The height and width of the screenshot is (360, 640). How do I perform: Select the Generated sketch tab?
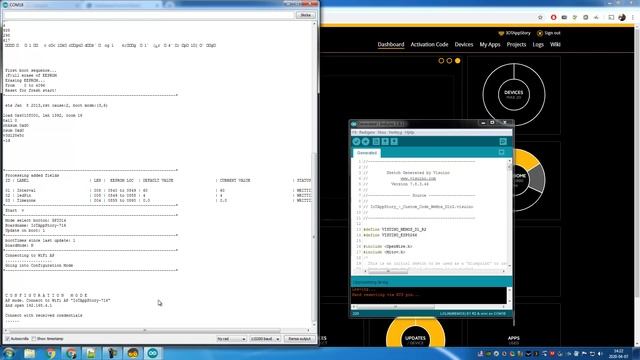367,153
